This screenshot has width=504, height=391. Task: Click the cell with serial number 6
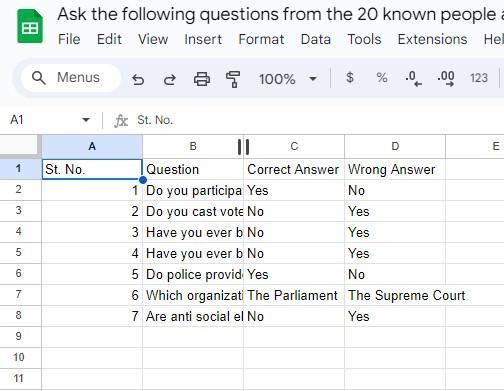pyautogui.click(x=92, y=295)
